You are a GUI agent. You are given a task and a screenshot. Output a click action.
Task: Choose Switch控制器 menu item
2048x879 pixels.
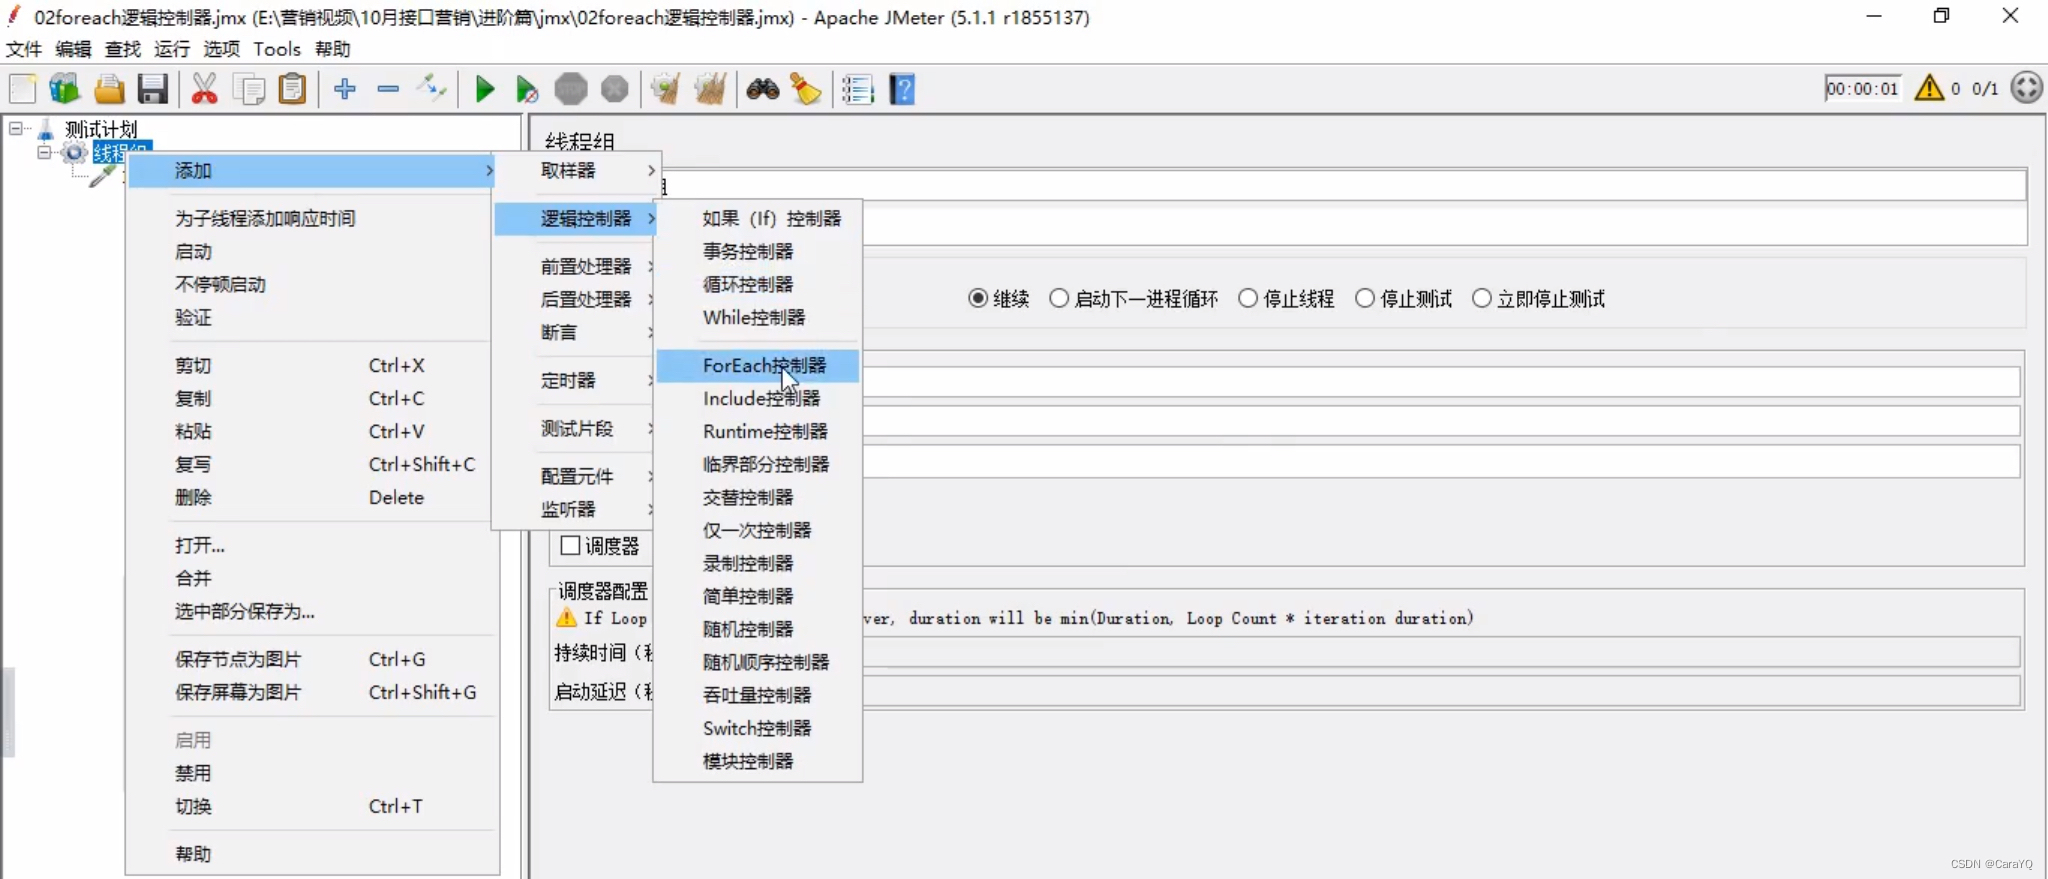pyautogui.click(x=758, y=728)
